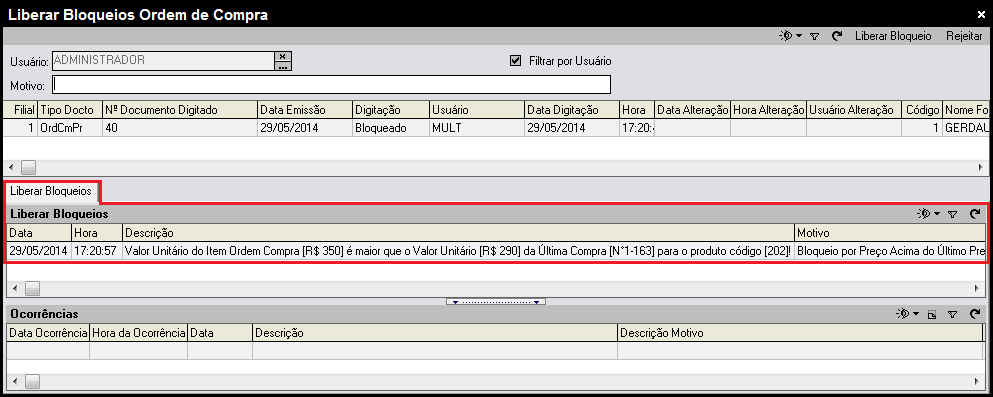The image size is (993, 397).
Task: Click the Digitação column header
Action: [391, 110]
